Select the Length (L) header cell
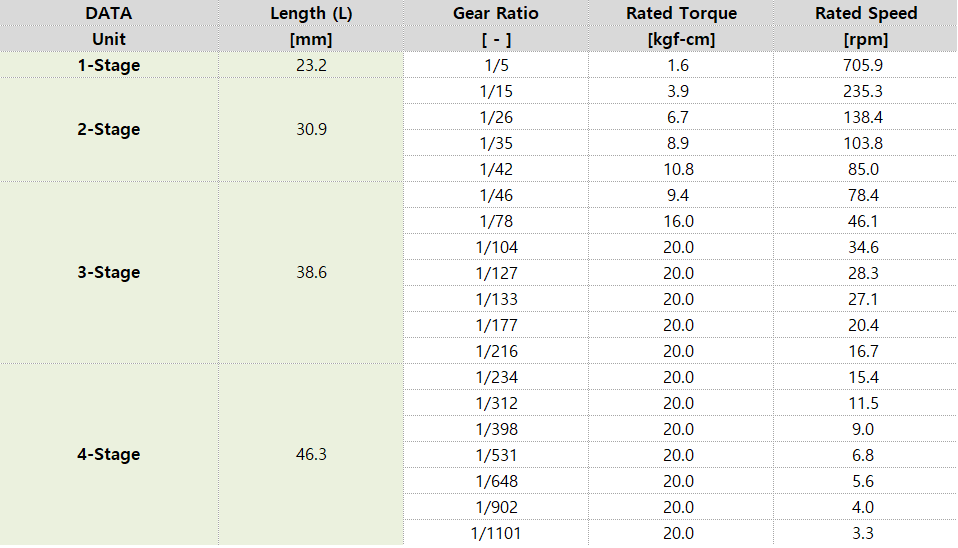Viewport: 958px width, 548px height. (311, 13)
